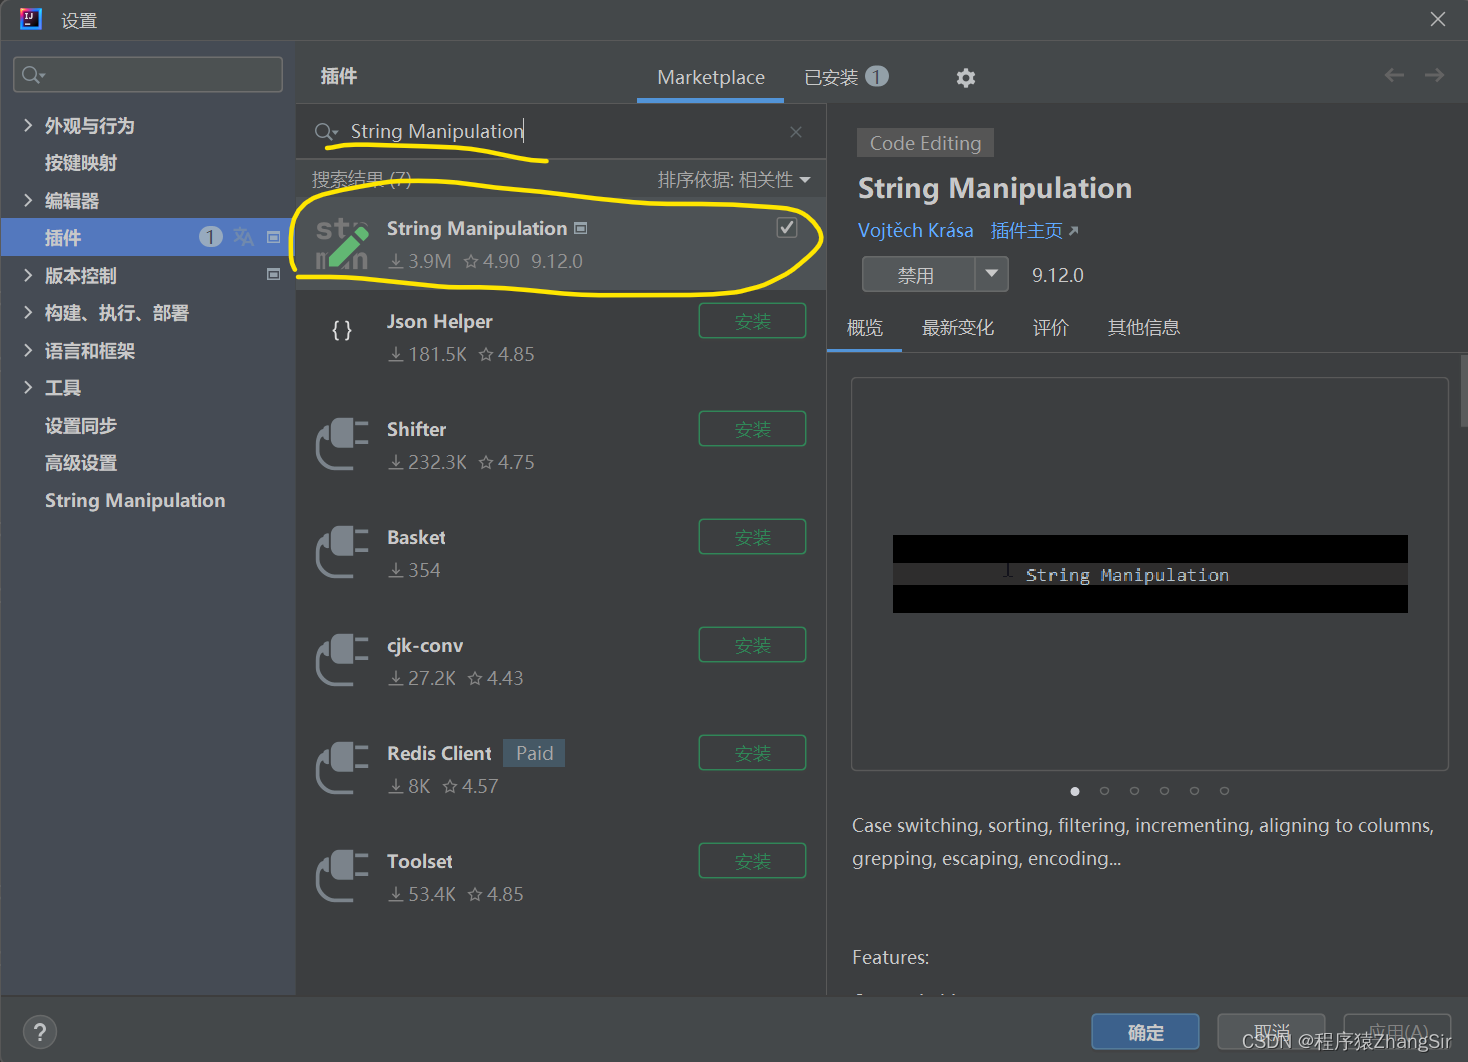
Task: Open the 插件主页 link
Action: coord(1034,231)
